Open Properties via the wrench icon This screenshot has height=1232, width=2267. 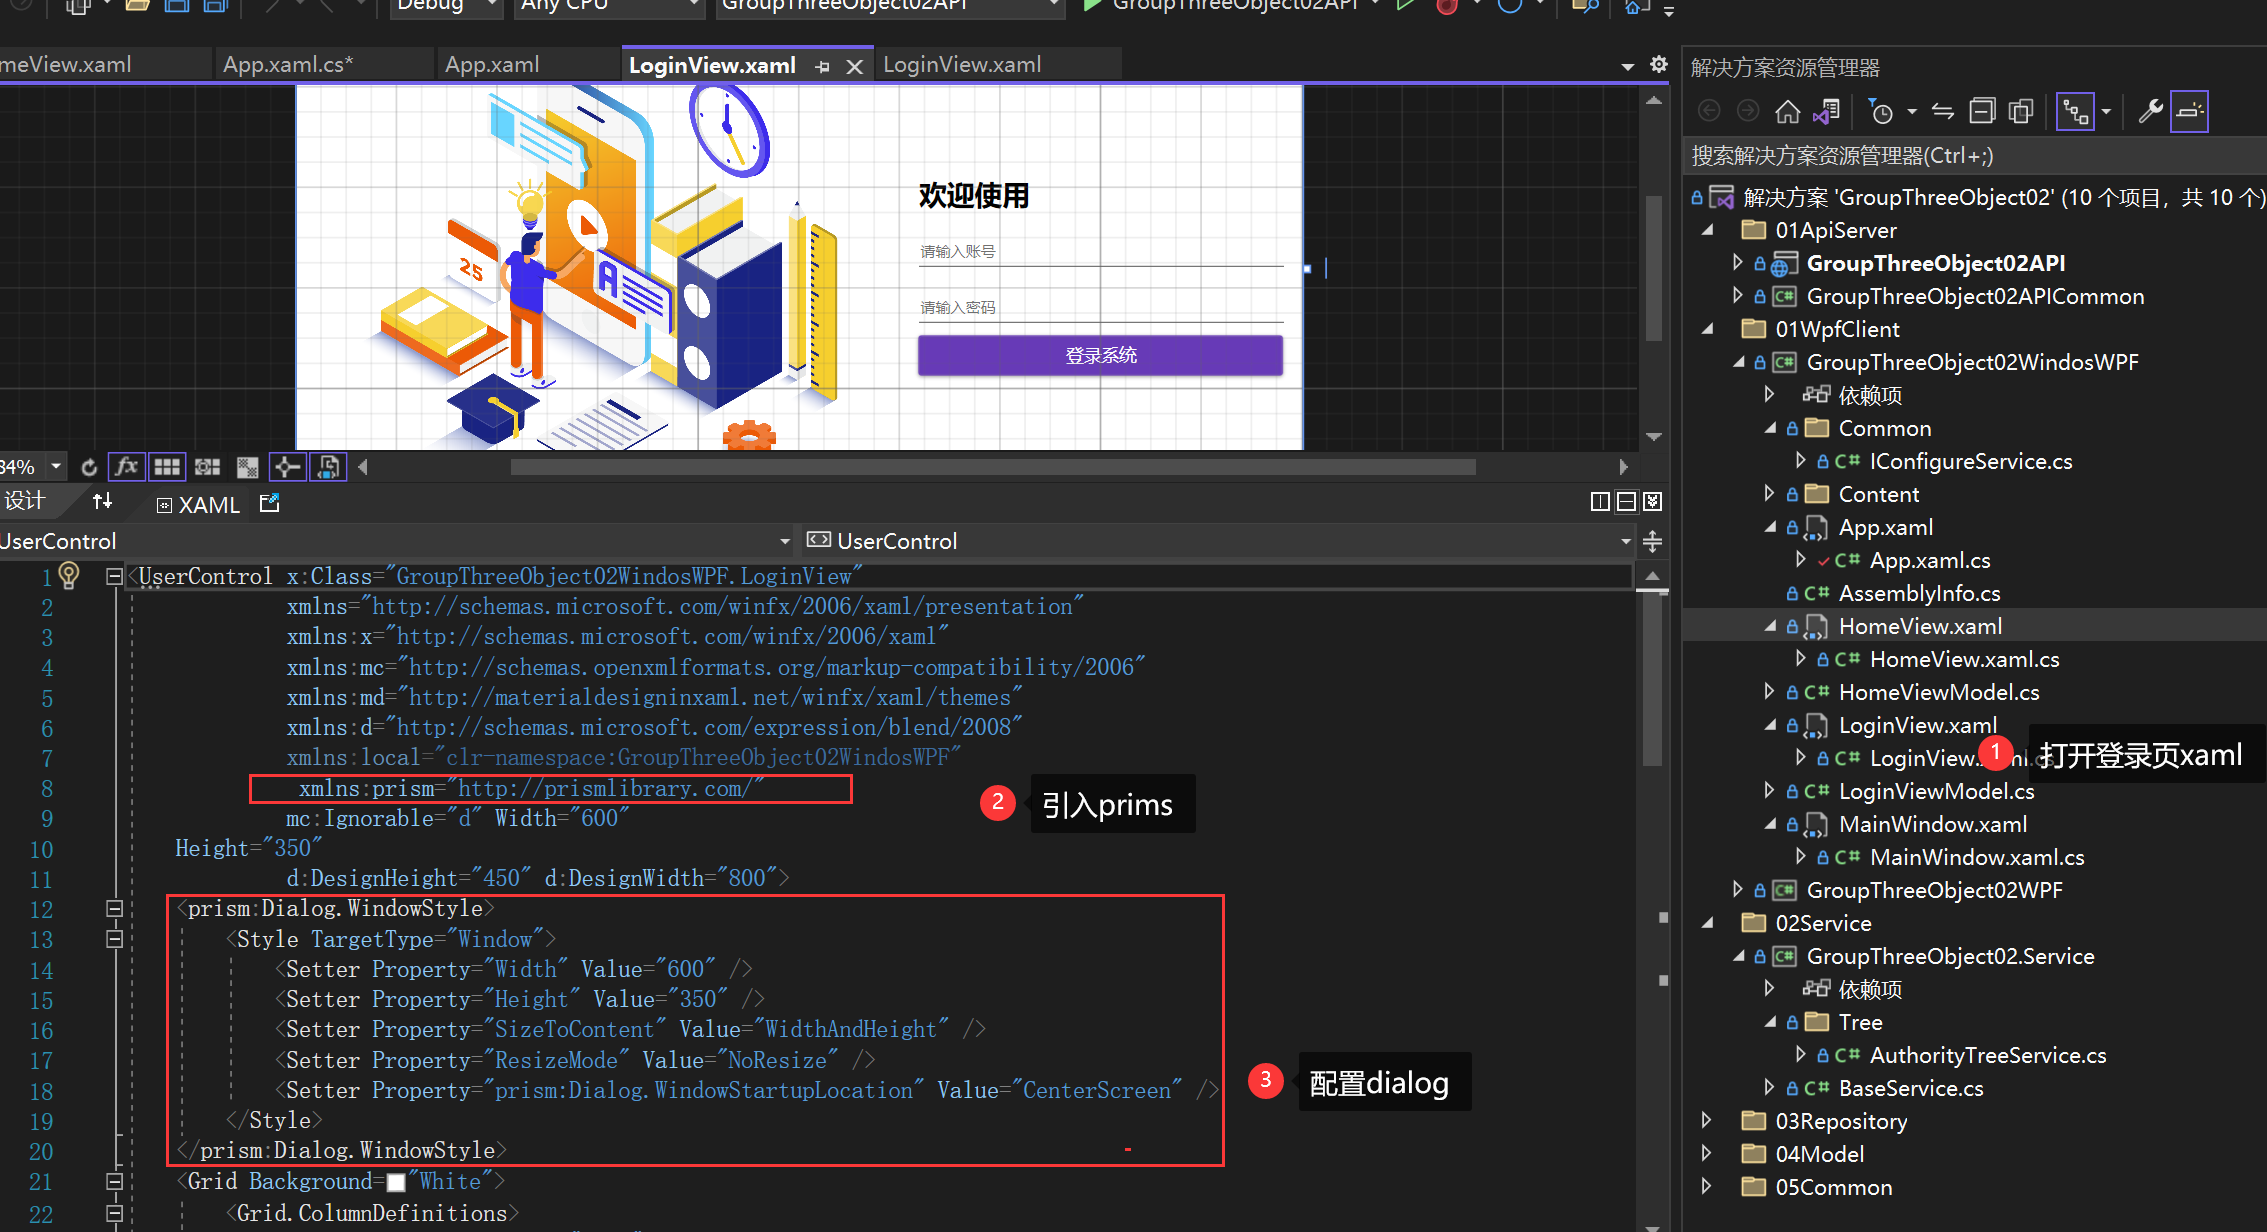click(2149, 111)
